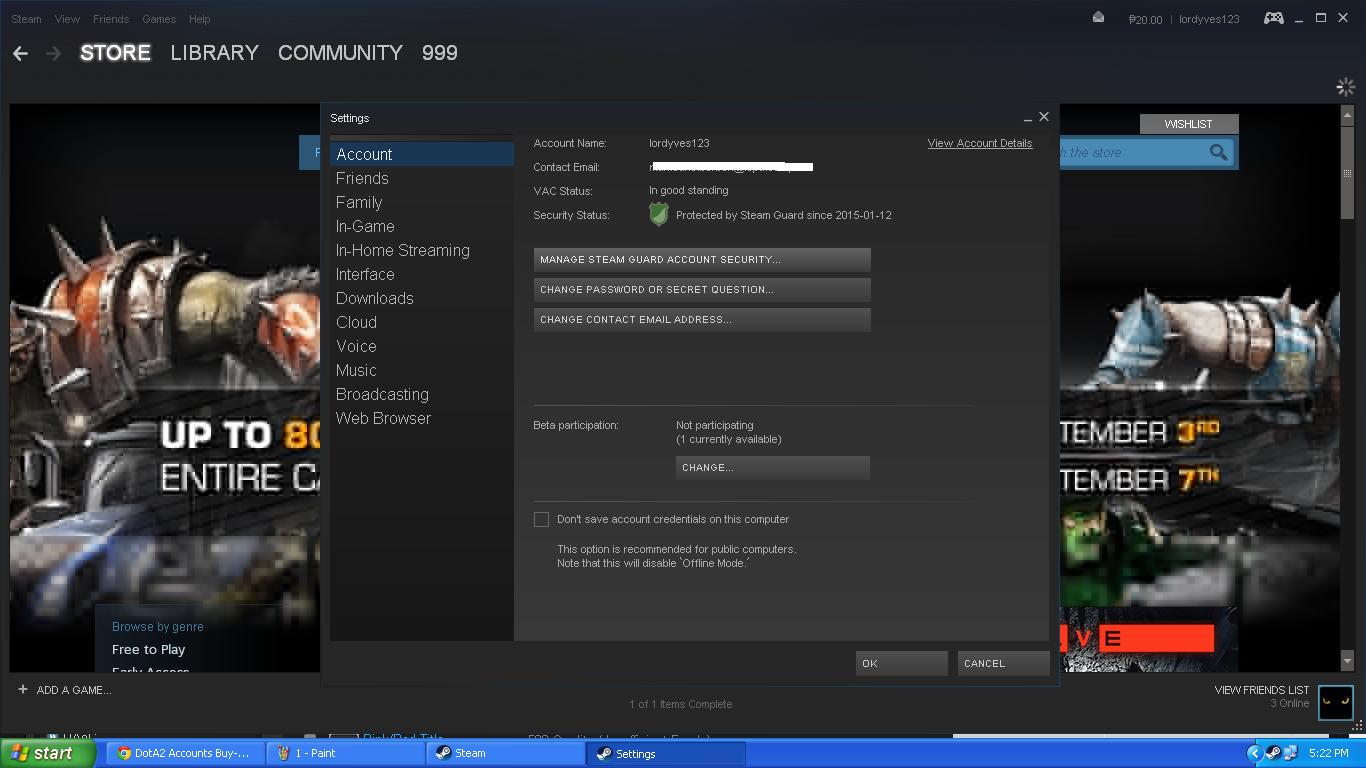Select Interface settings category

[x=421, y=274]
